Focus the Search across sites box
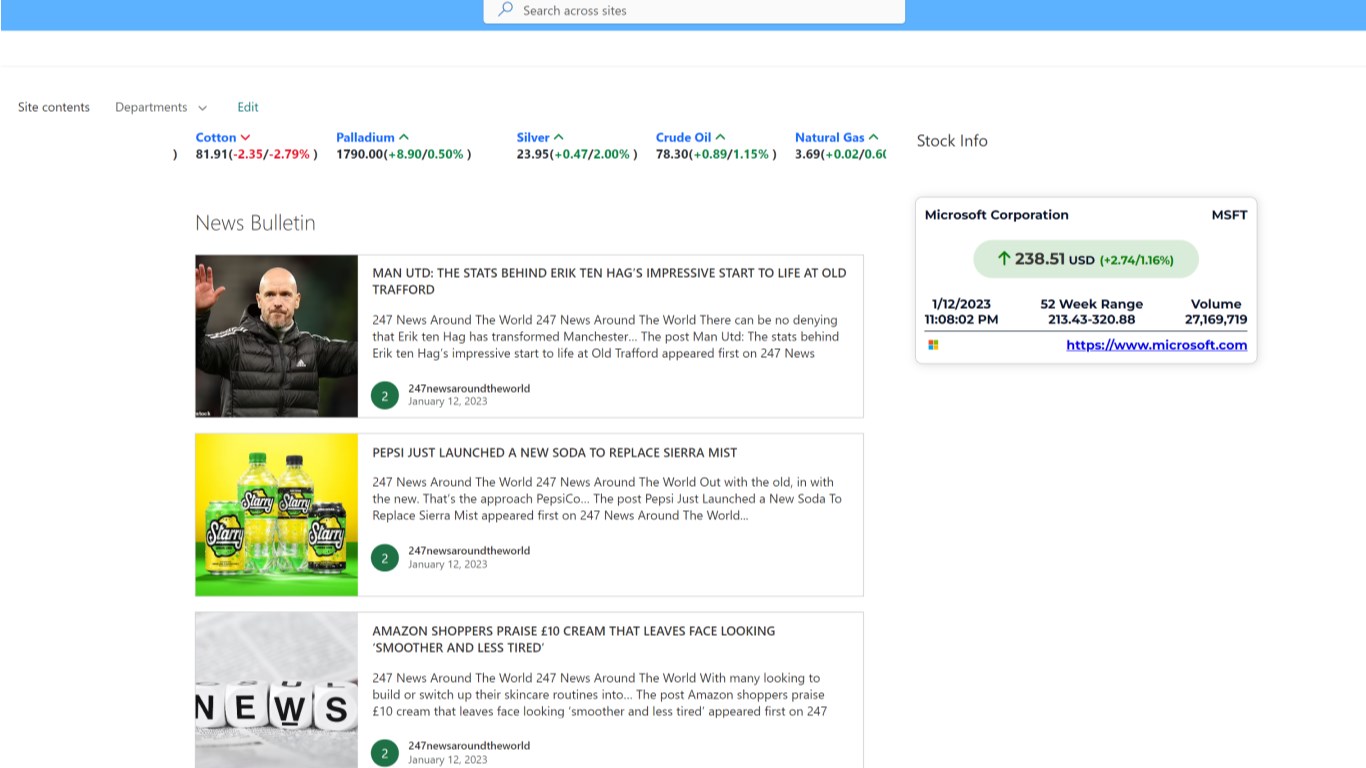 click(694, 11)
